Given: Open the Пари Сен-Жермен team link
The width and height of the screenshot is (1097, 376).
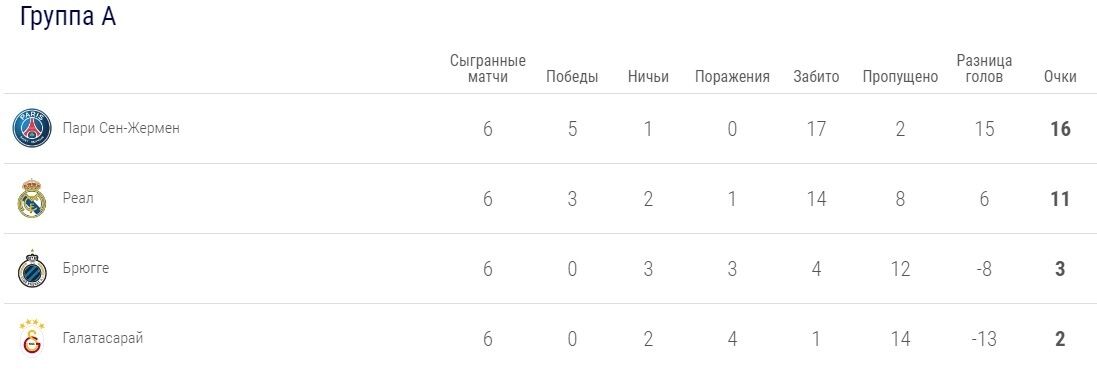Looking at the screenshot, I should pyautogui.click(x=121, y=128).
